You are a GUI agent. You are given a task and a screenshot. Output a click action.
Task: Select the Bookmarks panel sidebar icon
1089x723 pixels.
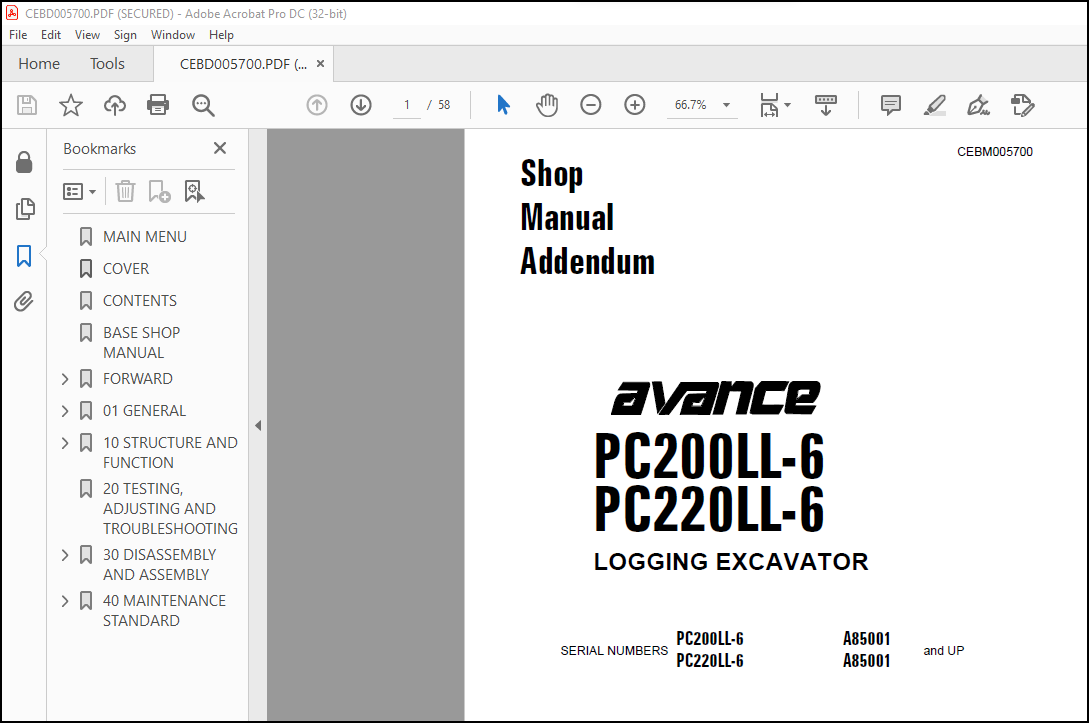[24, 256]
